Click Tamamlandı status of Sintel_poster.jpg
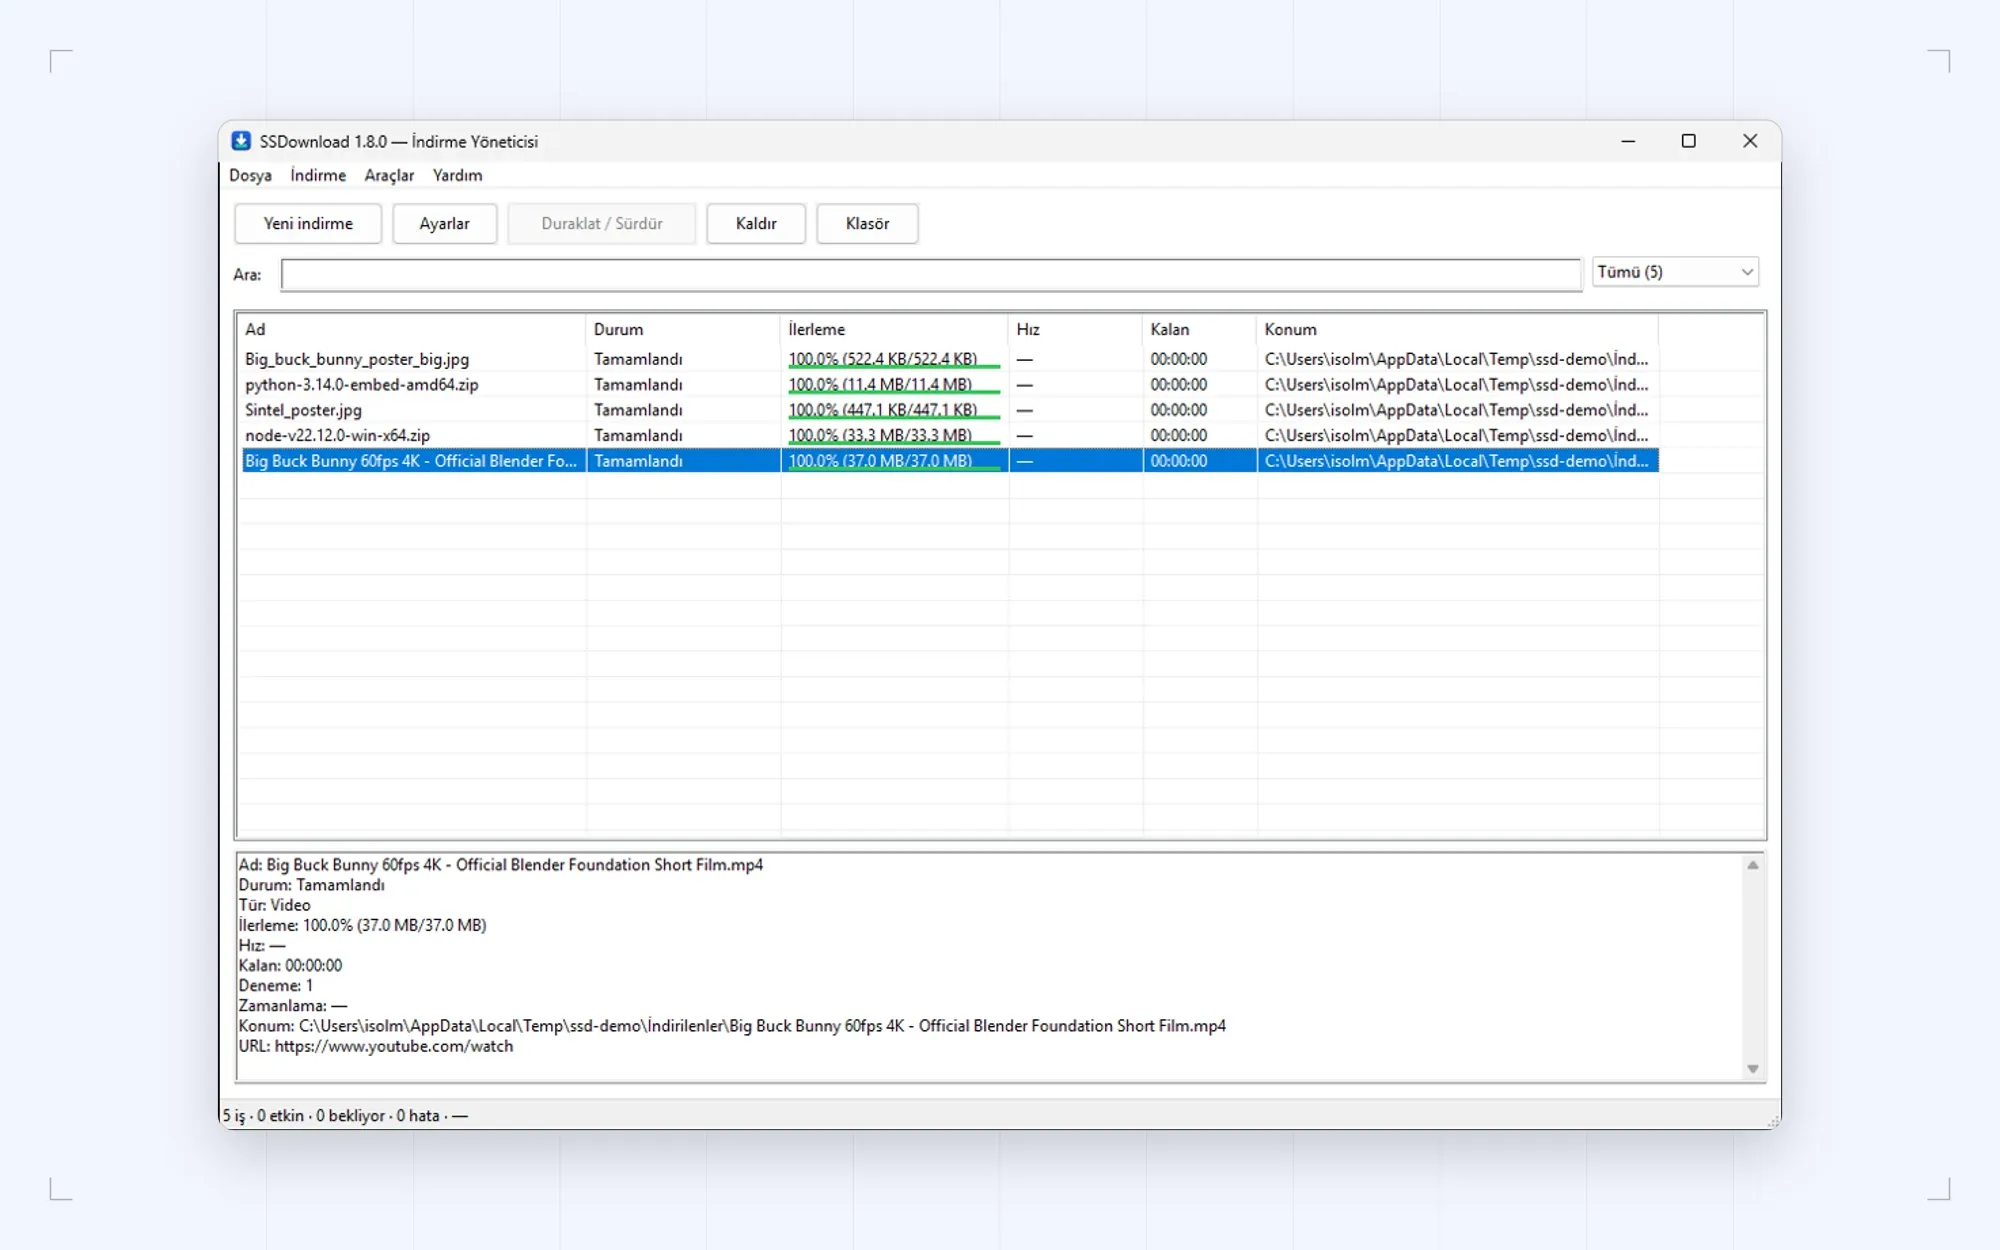 638,410
